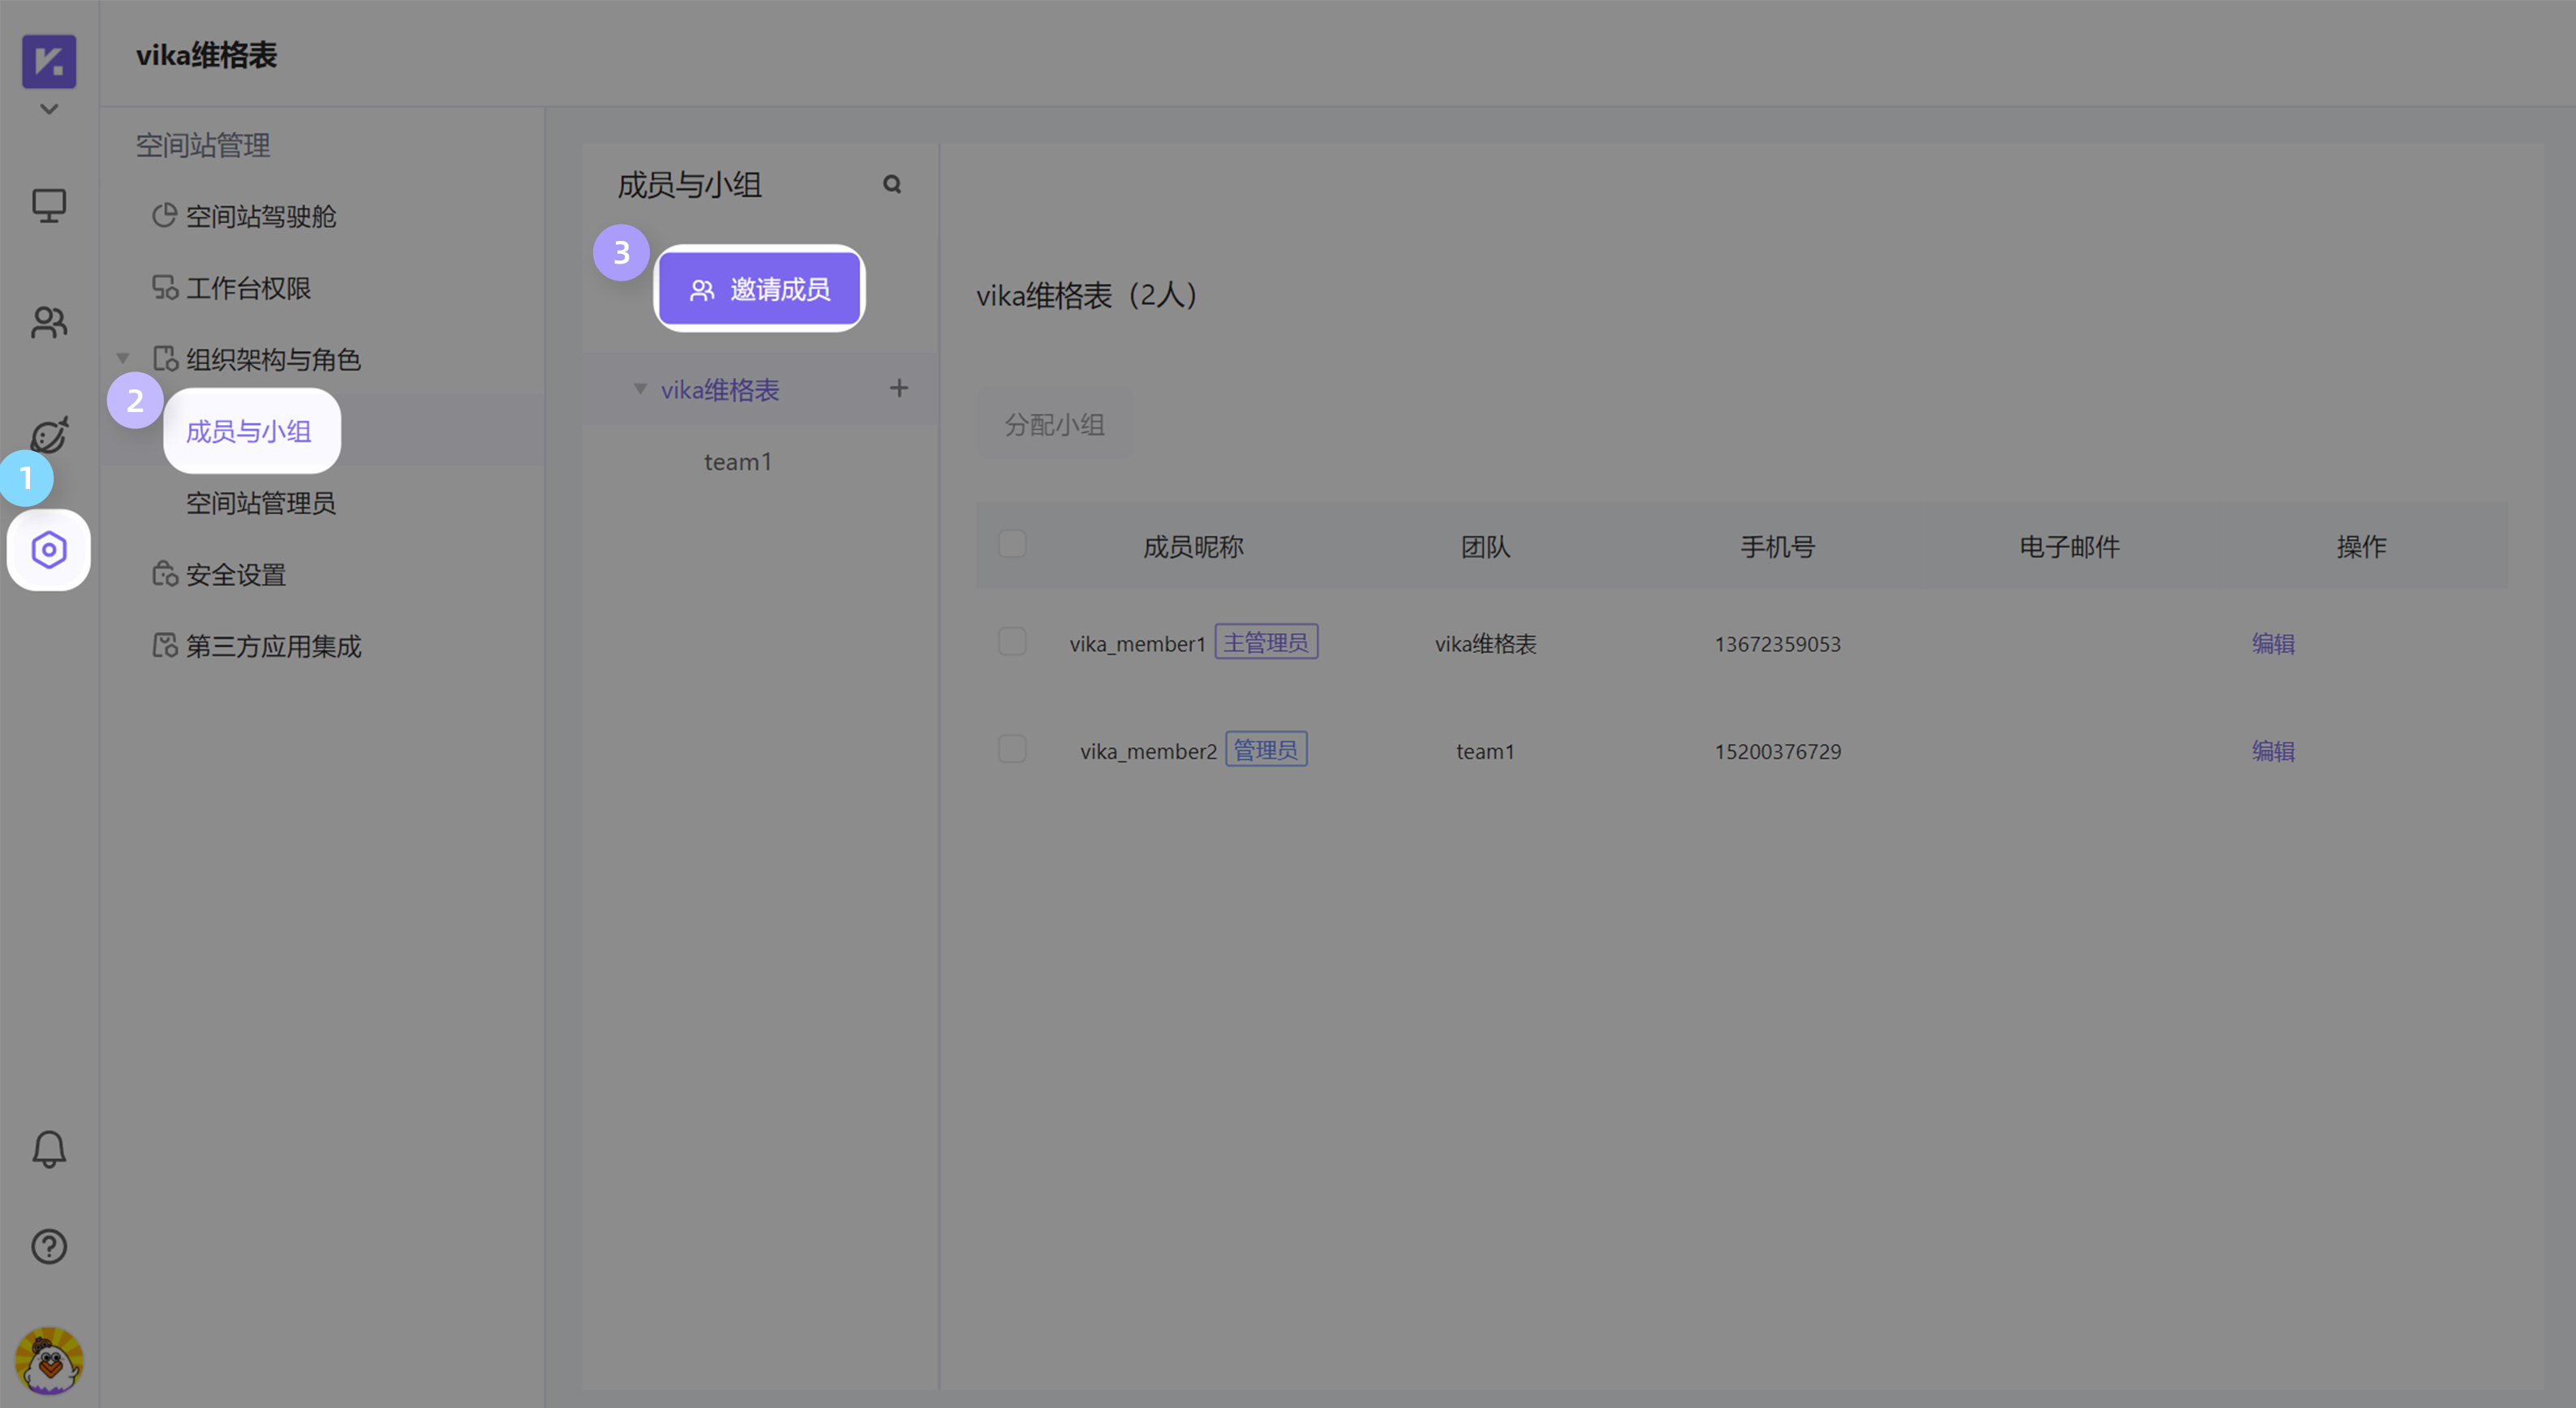Select the workbench monitor icon in sidebar

tap(48, 205)
